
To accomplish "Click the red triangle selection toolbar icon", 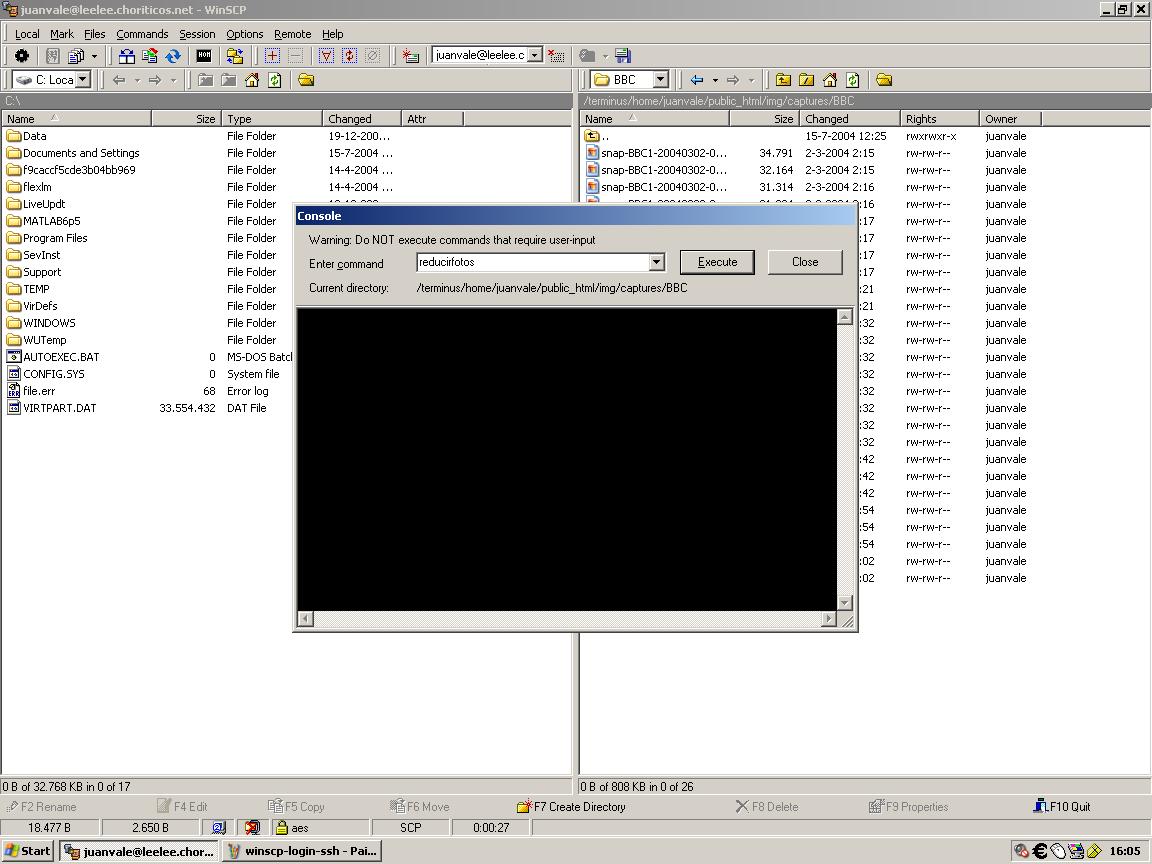I will coord(326,56).
